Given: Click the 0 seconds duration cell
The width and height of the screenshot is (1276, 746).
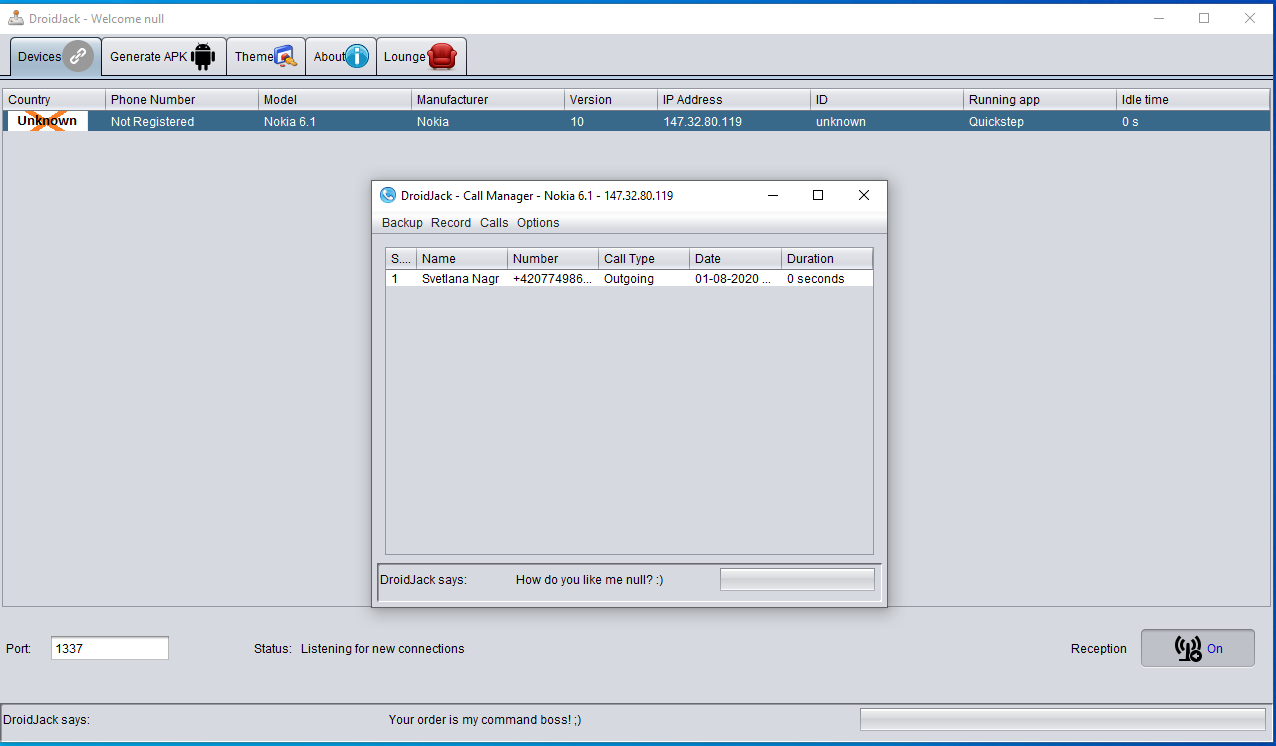Looking at the screenshot, I should click(827, 279).
